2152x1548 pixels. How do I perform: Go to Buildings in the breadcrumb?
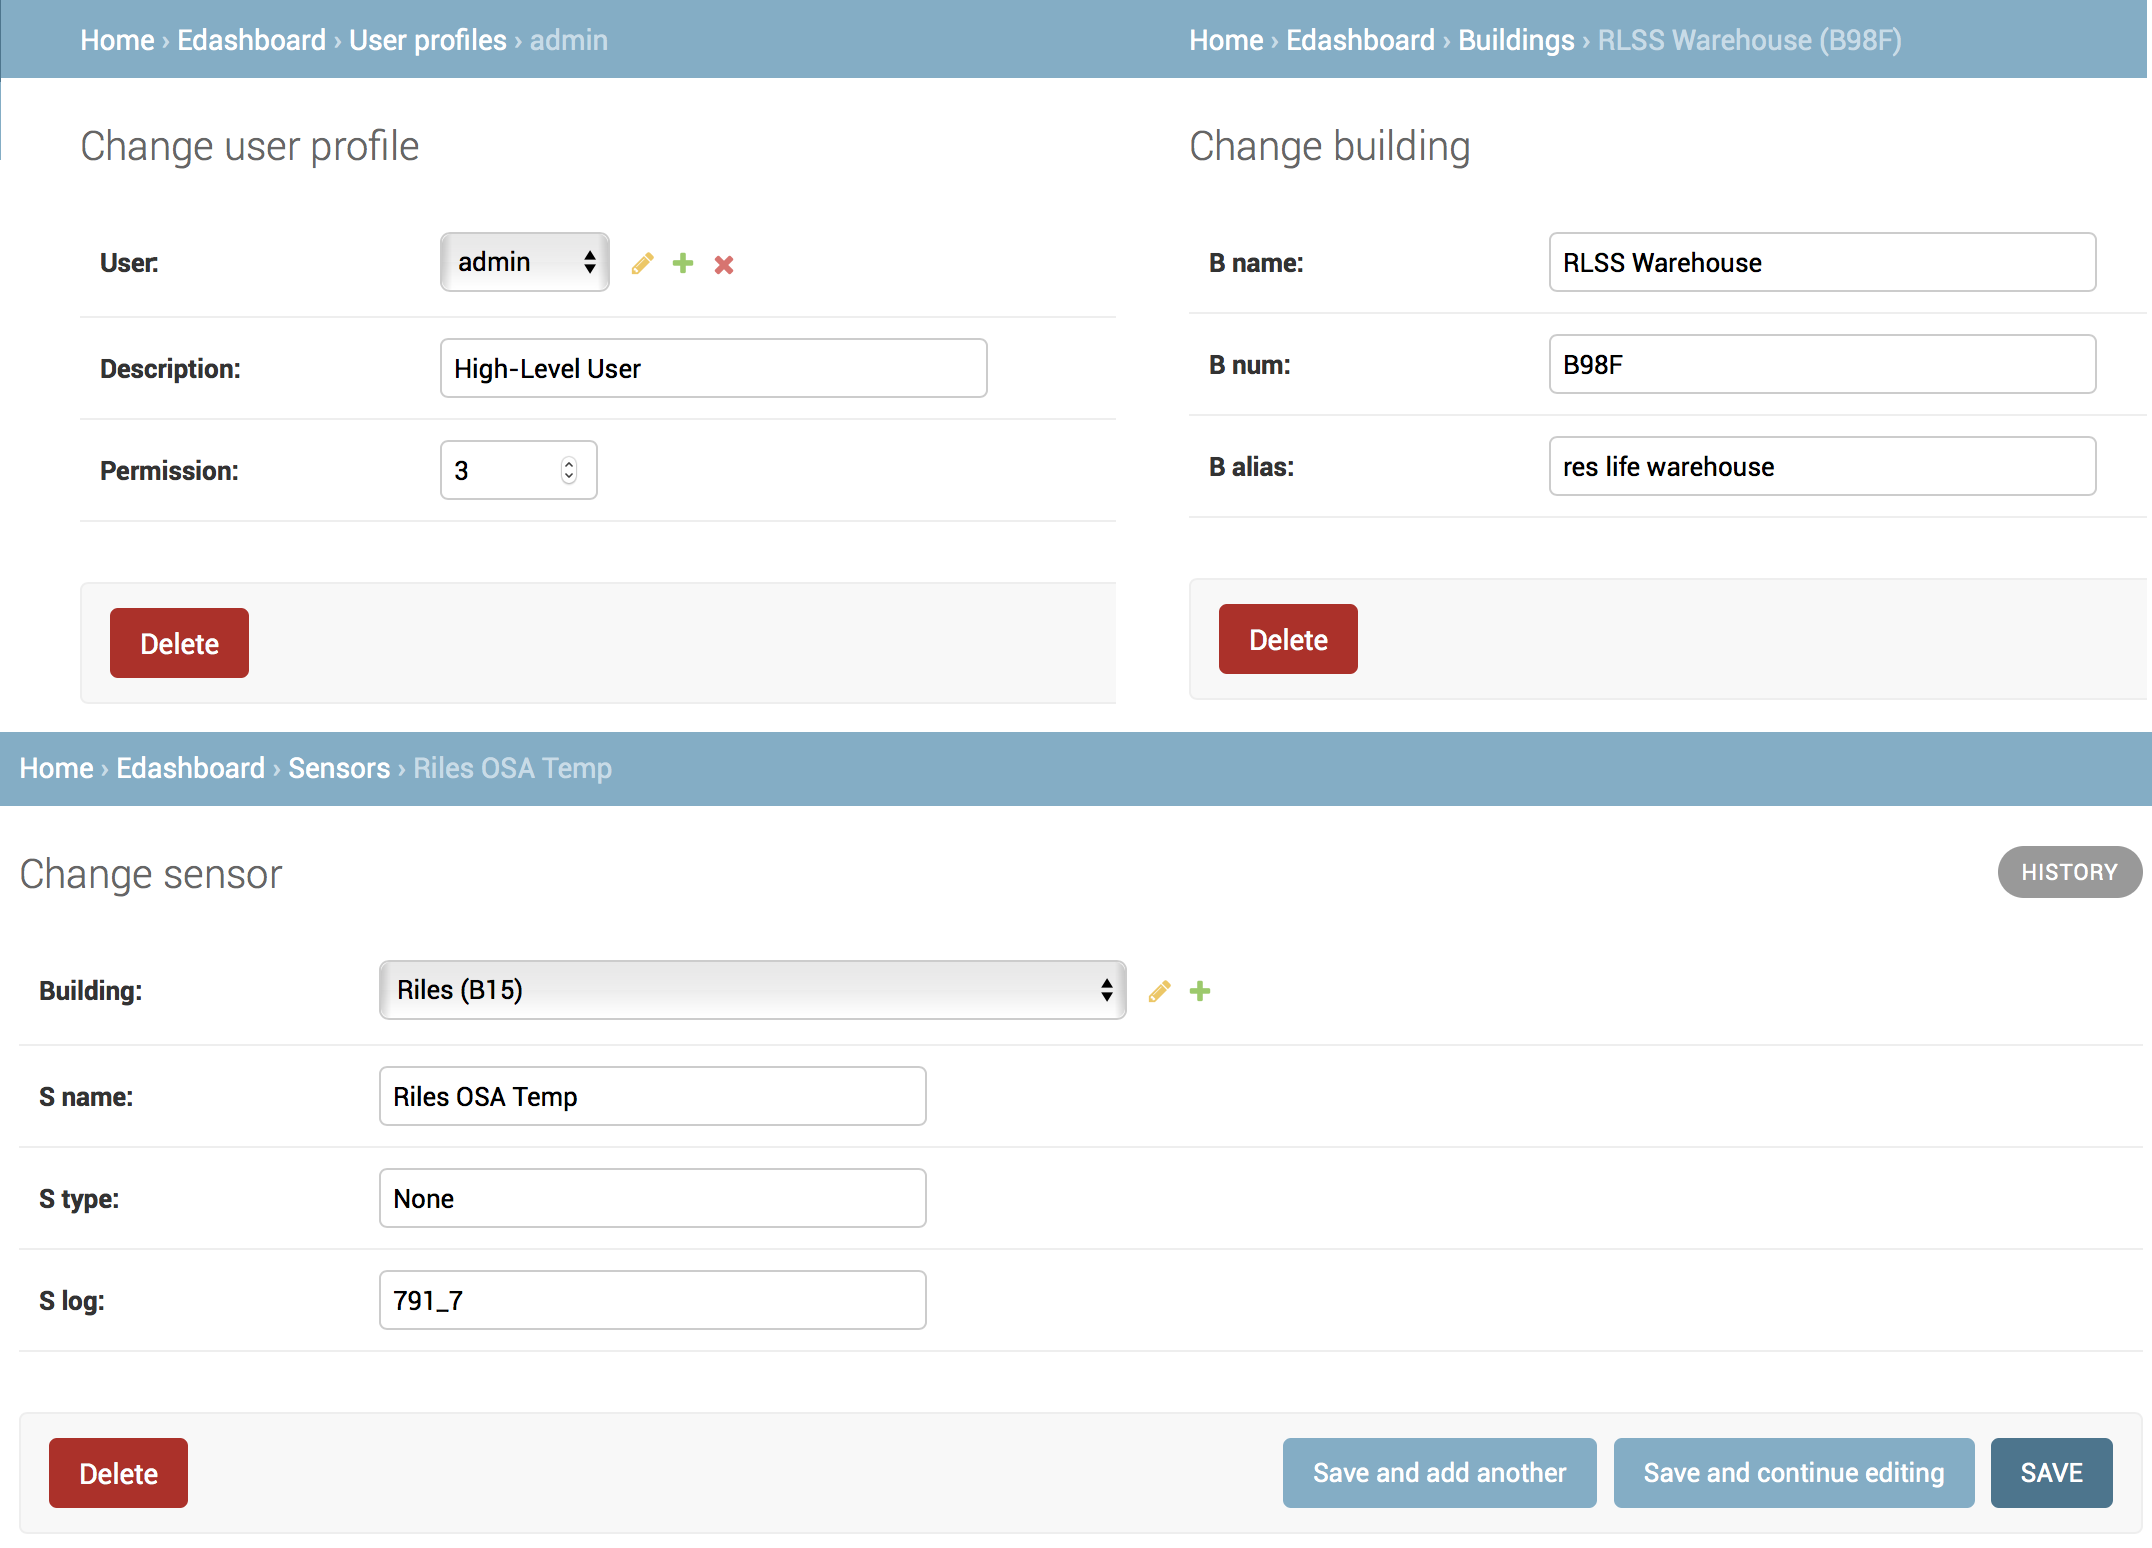[1516, 40]
